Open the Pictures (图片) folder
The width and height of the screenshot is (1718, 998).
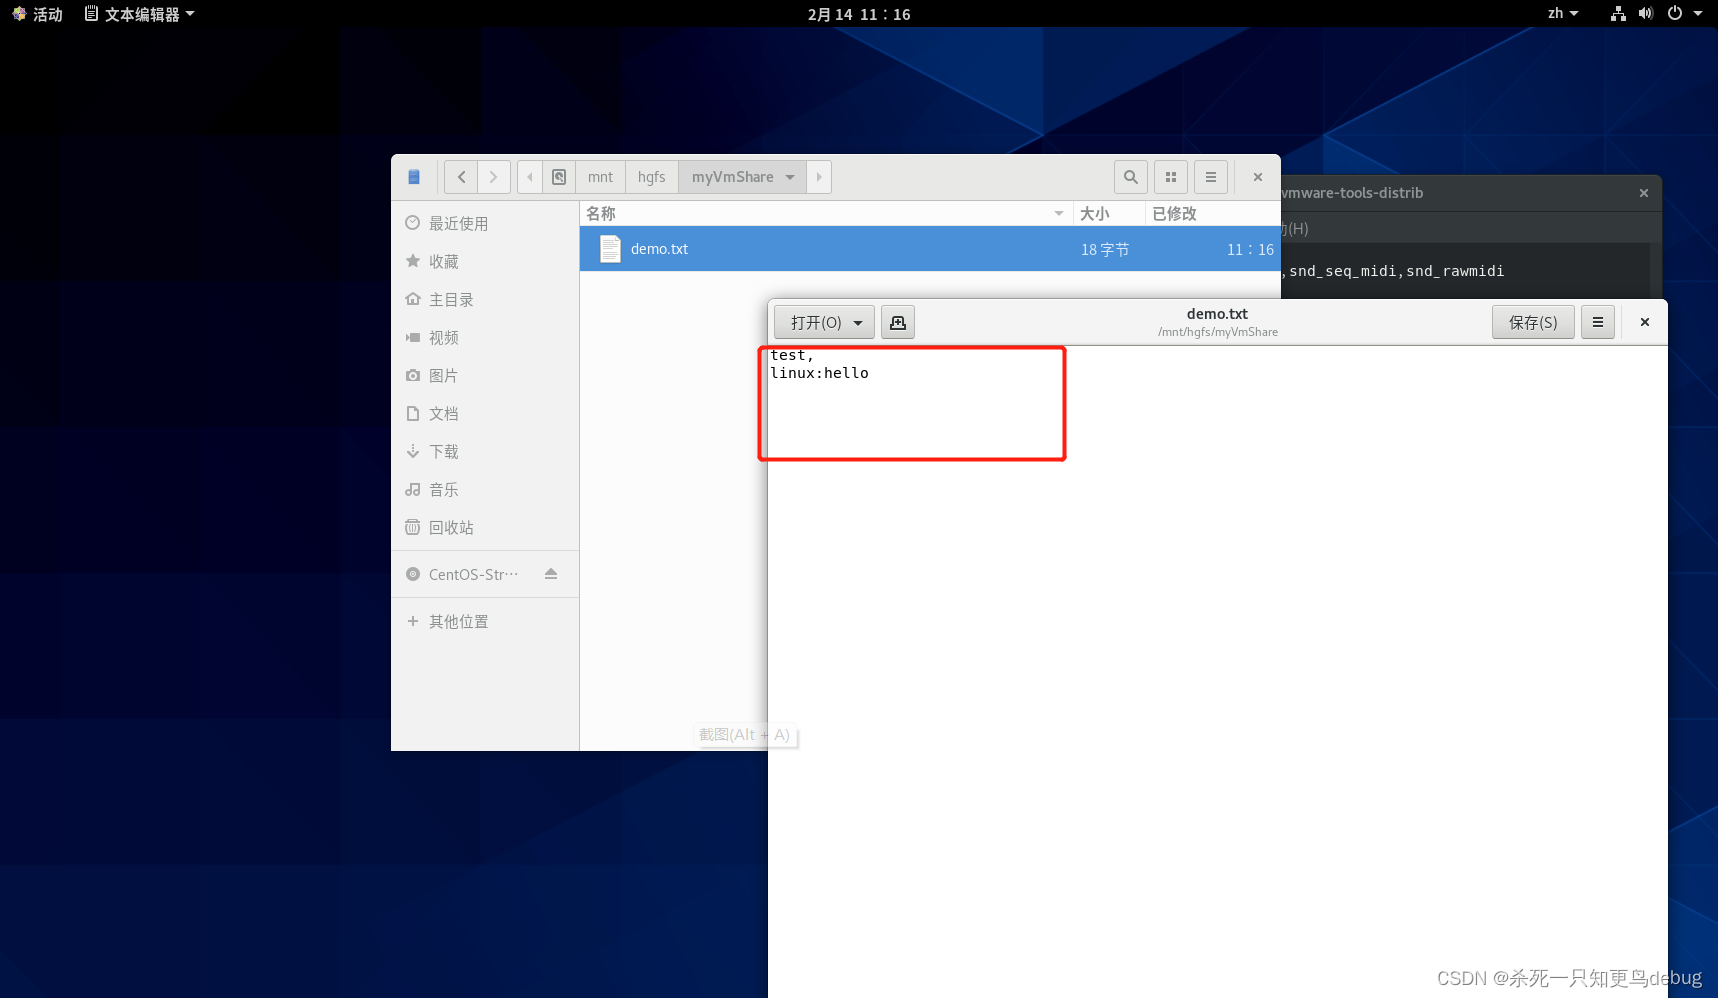(485, 376)
